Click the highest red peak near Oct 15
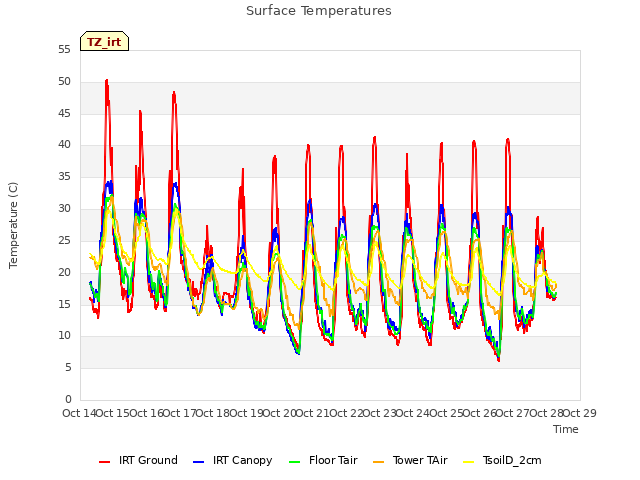640x480 pixels. pyautogui.click(x=107, y=81)
